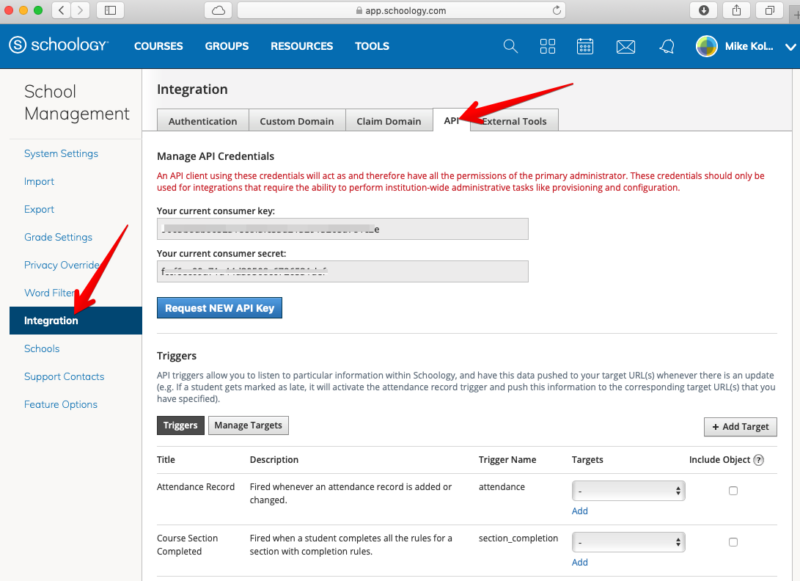Screen dimensions: 800x581
Task: Open Targets dropdown for Attendance Record
Action: point(628,491)
